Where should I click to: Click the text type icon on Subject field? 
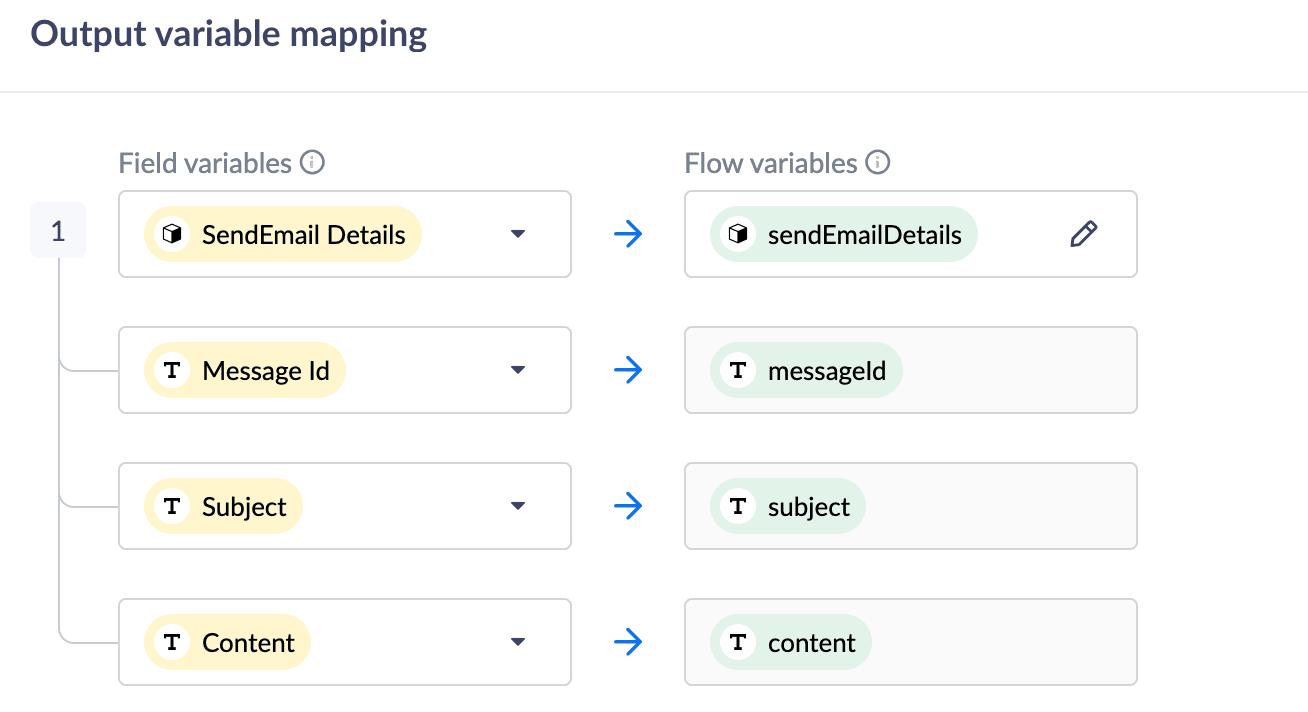172,506
